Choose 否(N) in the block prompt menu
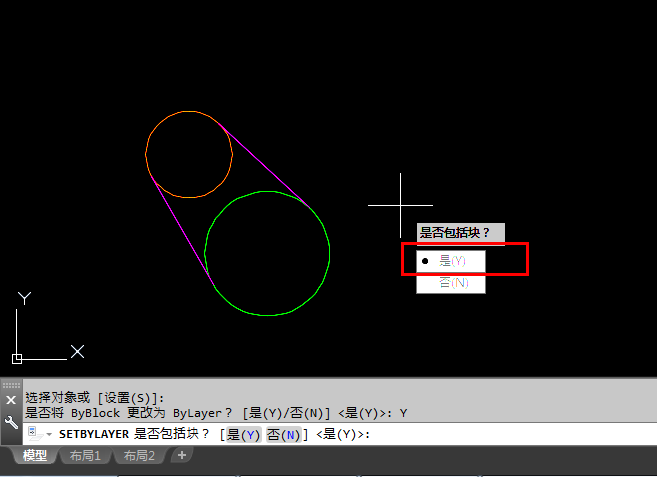This screenshot has height=477, width=657. [x=451, y=283]
